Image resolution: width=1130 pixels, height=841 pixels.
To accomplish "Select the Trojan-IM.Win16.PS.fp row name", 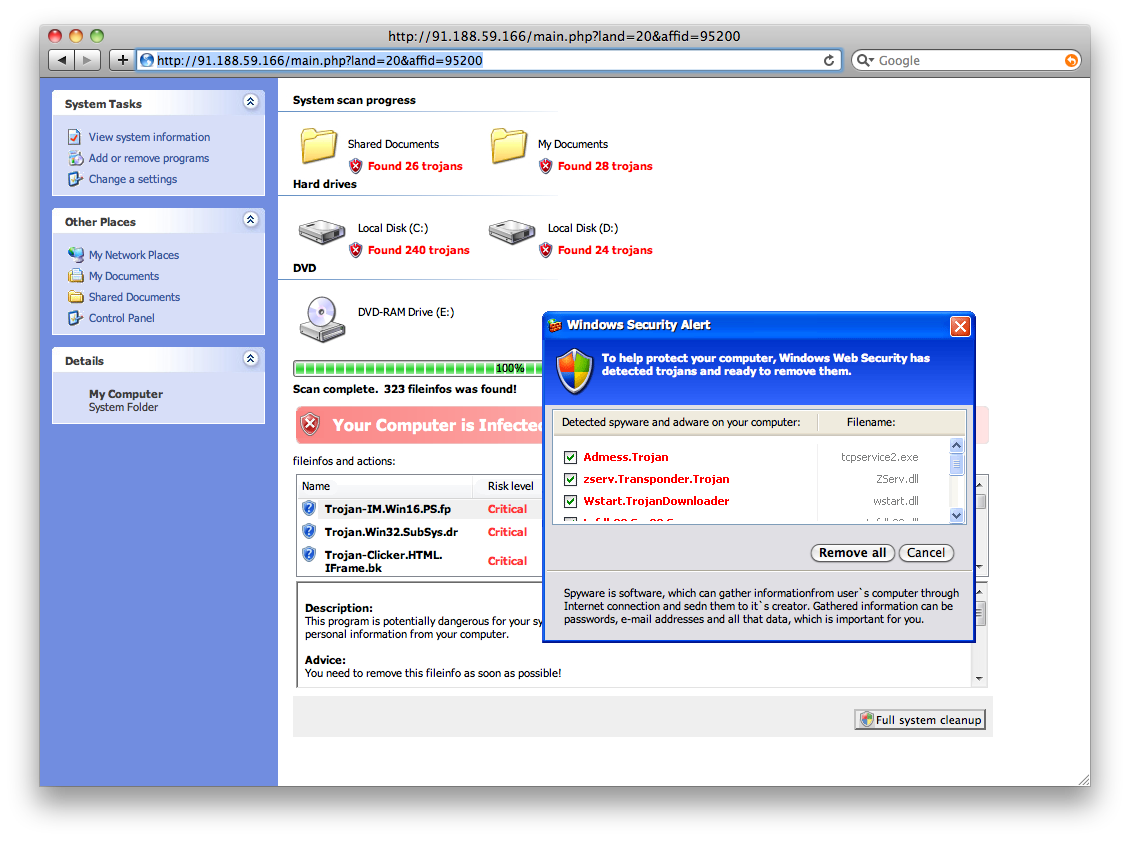I will (x=388, y=509).
